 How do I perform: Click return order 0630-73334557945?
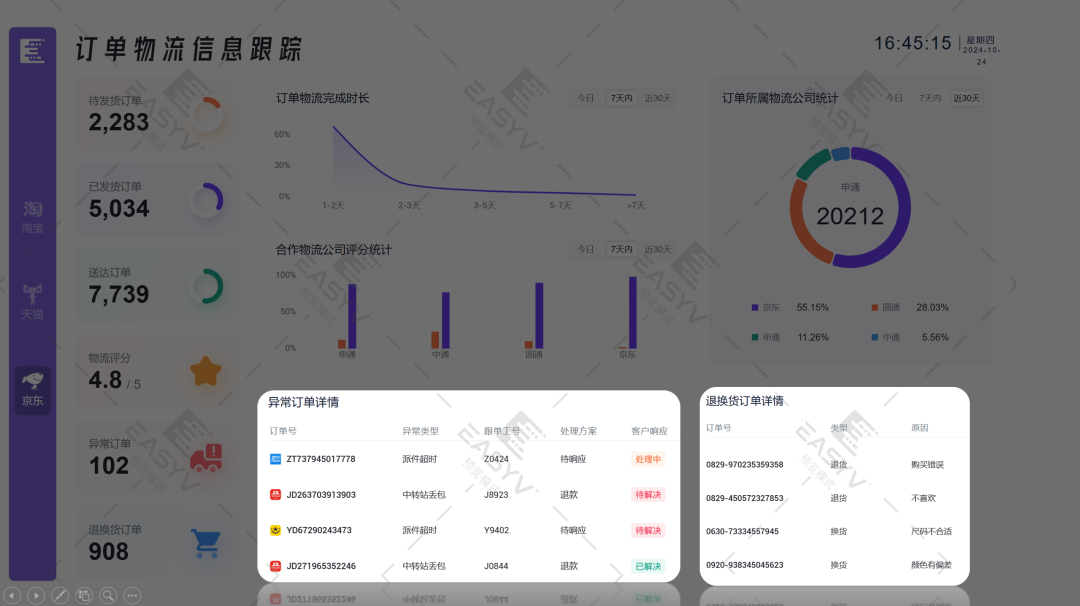click(x=742, y=532)
